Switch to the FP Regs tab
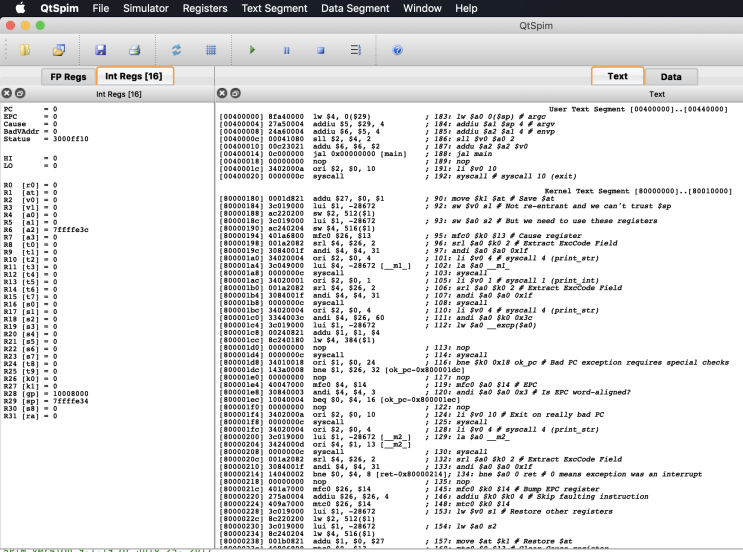743x552 pixels. (67, 76)
